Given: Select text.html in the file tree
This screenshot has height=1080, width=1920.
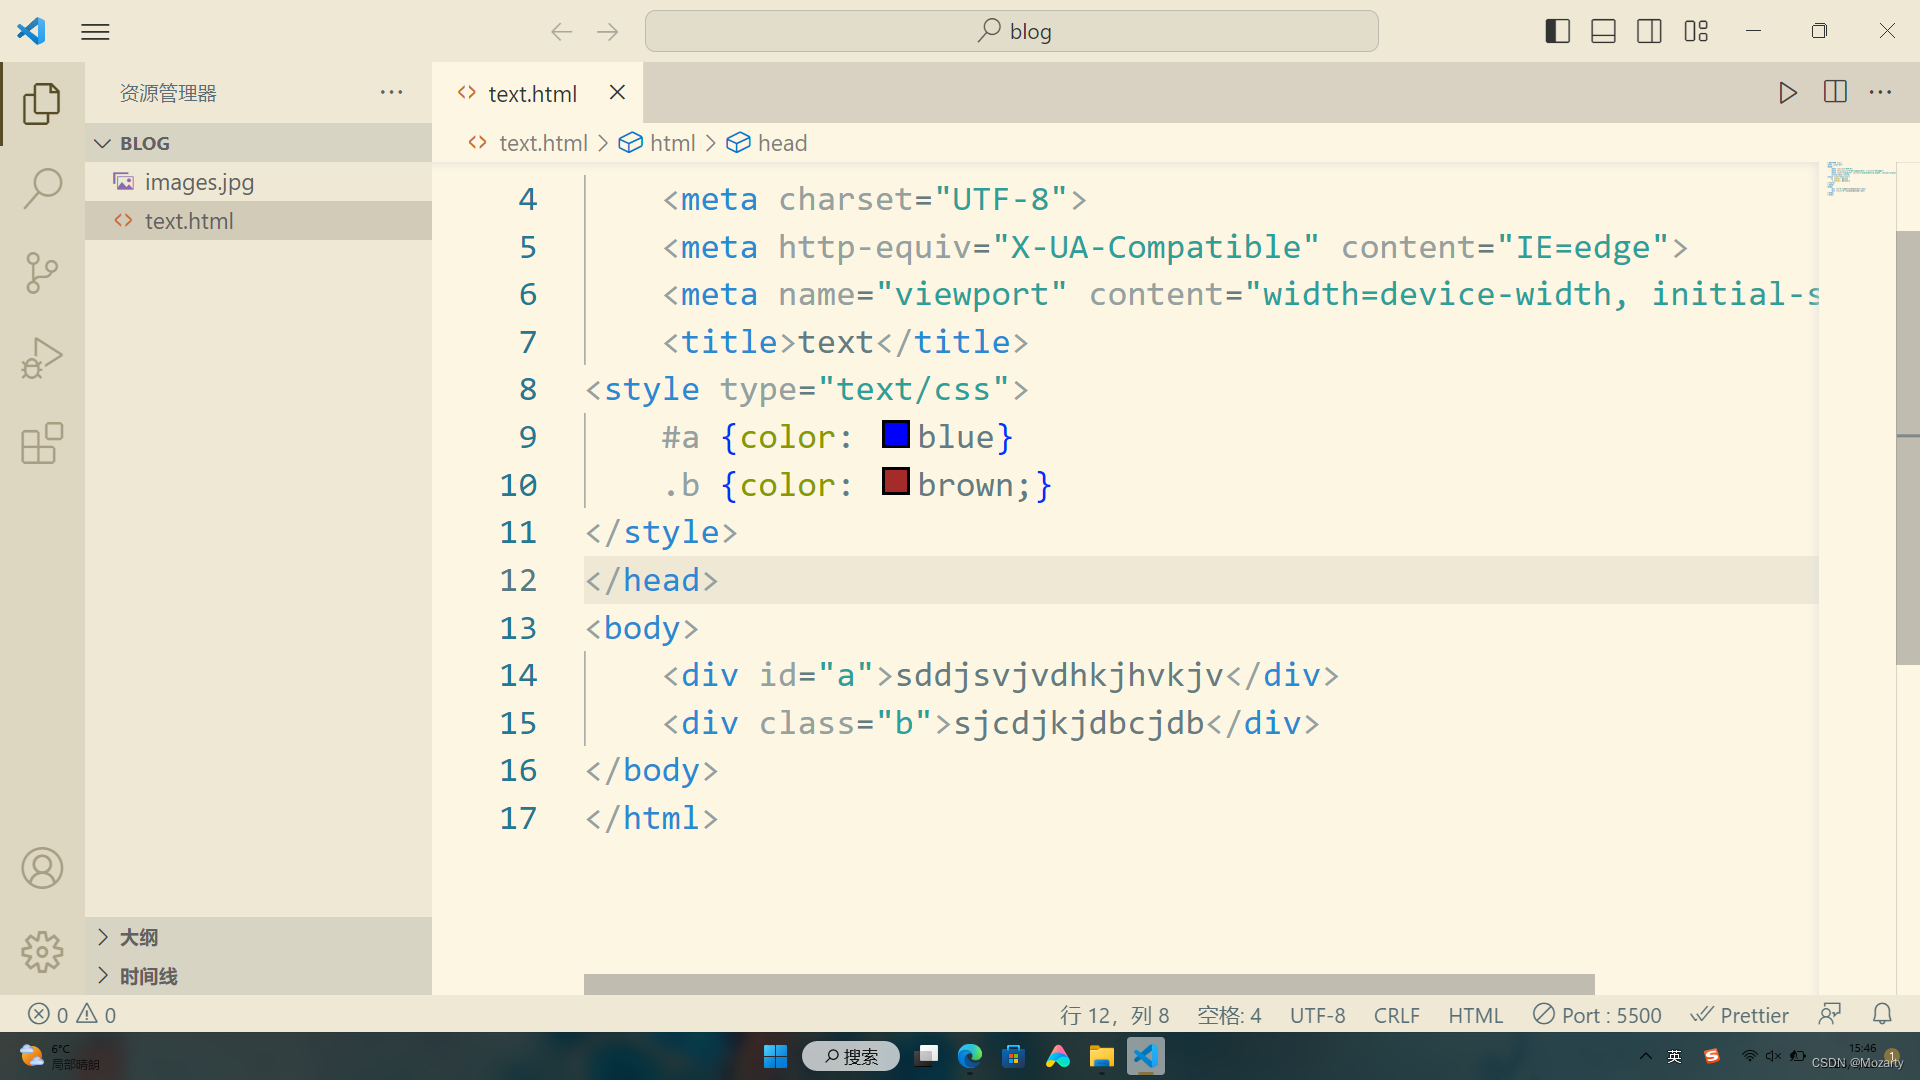Looking at the screenshot, I should pyautogui.click(x=258, y=221).
